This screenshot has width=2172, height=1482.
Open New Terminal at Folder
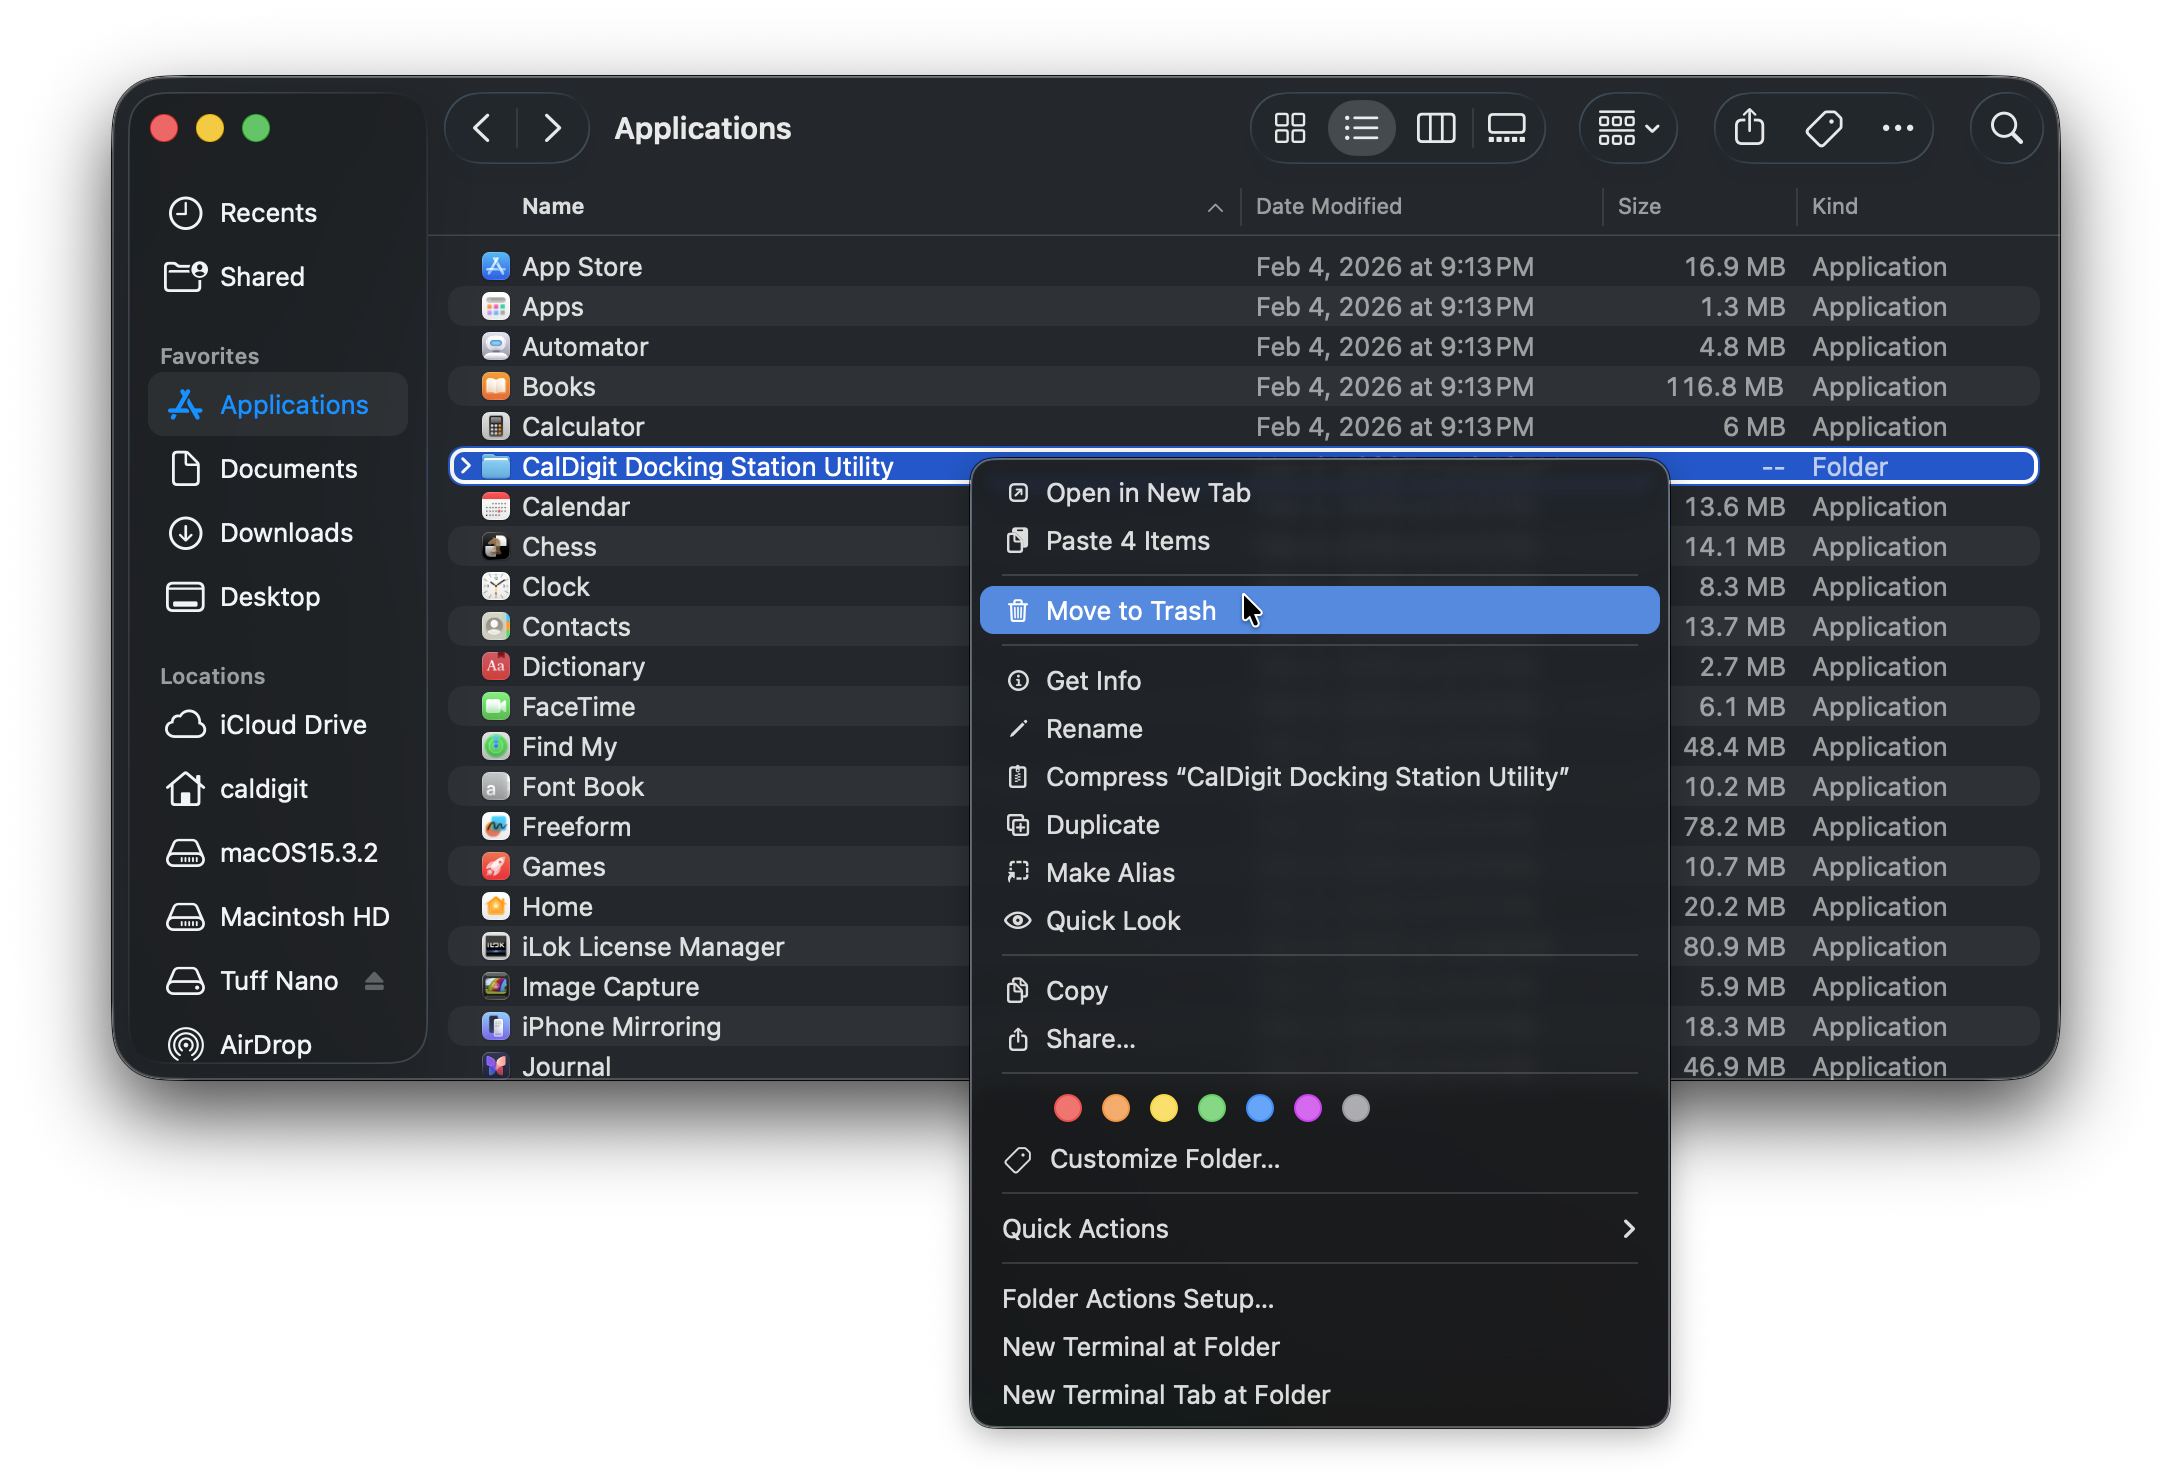pyautogui.click(x=1140, y=1346)
